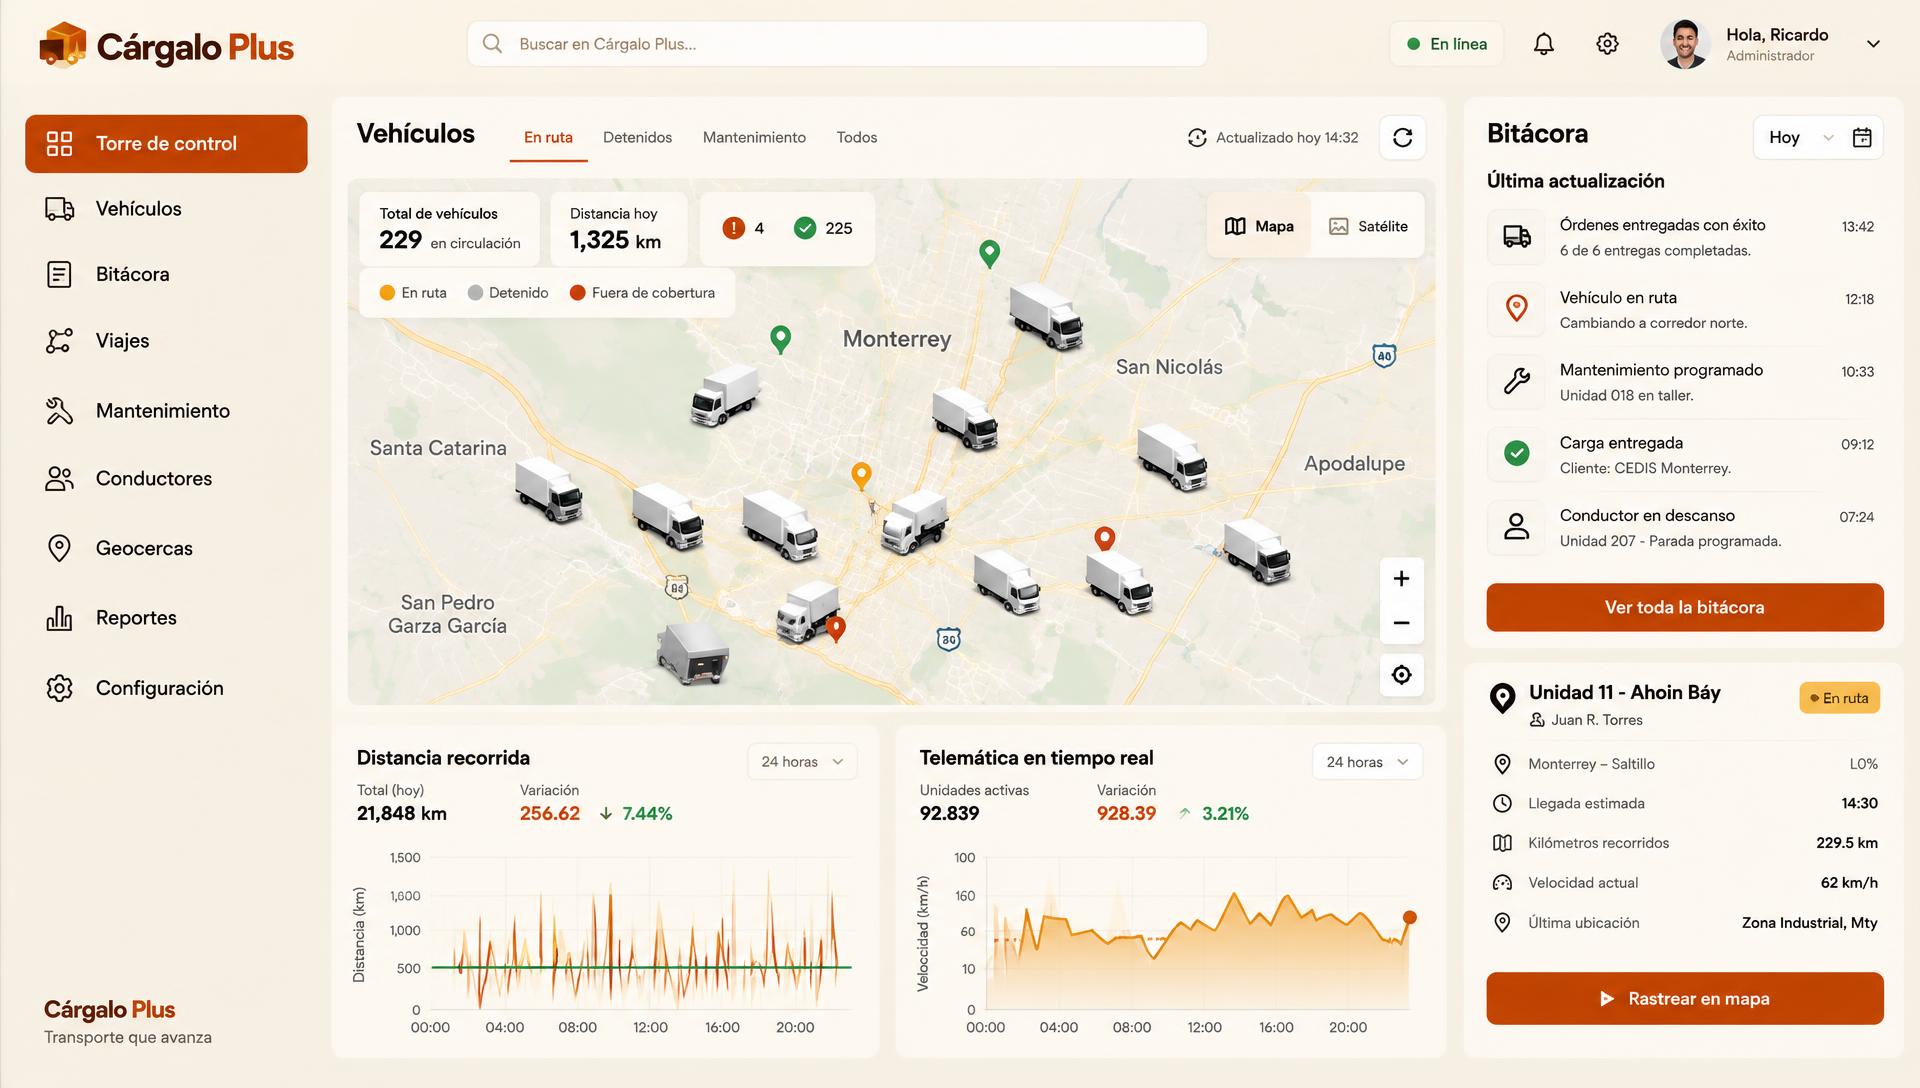Click the Telemática chart endpoint marker

point(1409,918)
